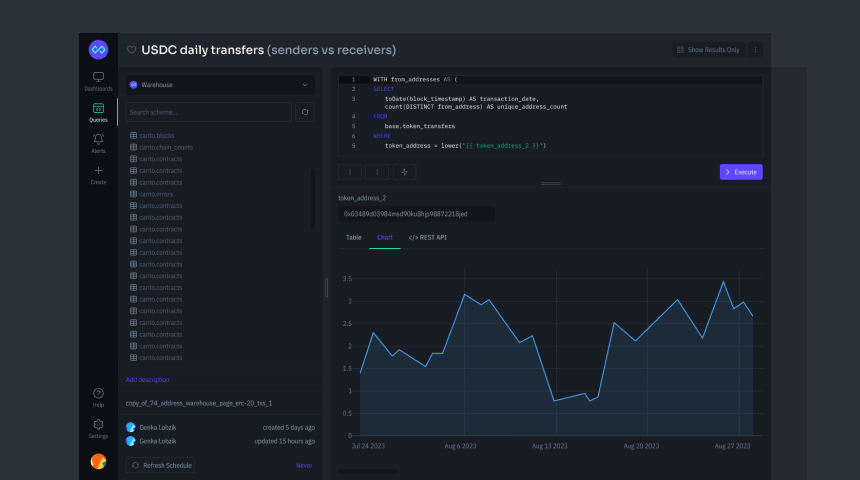
Task: Toggle Show Results Only
Action: tap(708, 50)
